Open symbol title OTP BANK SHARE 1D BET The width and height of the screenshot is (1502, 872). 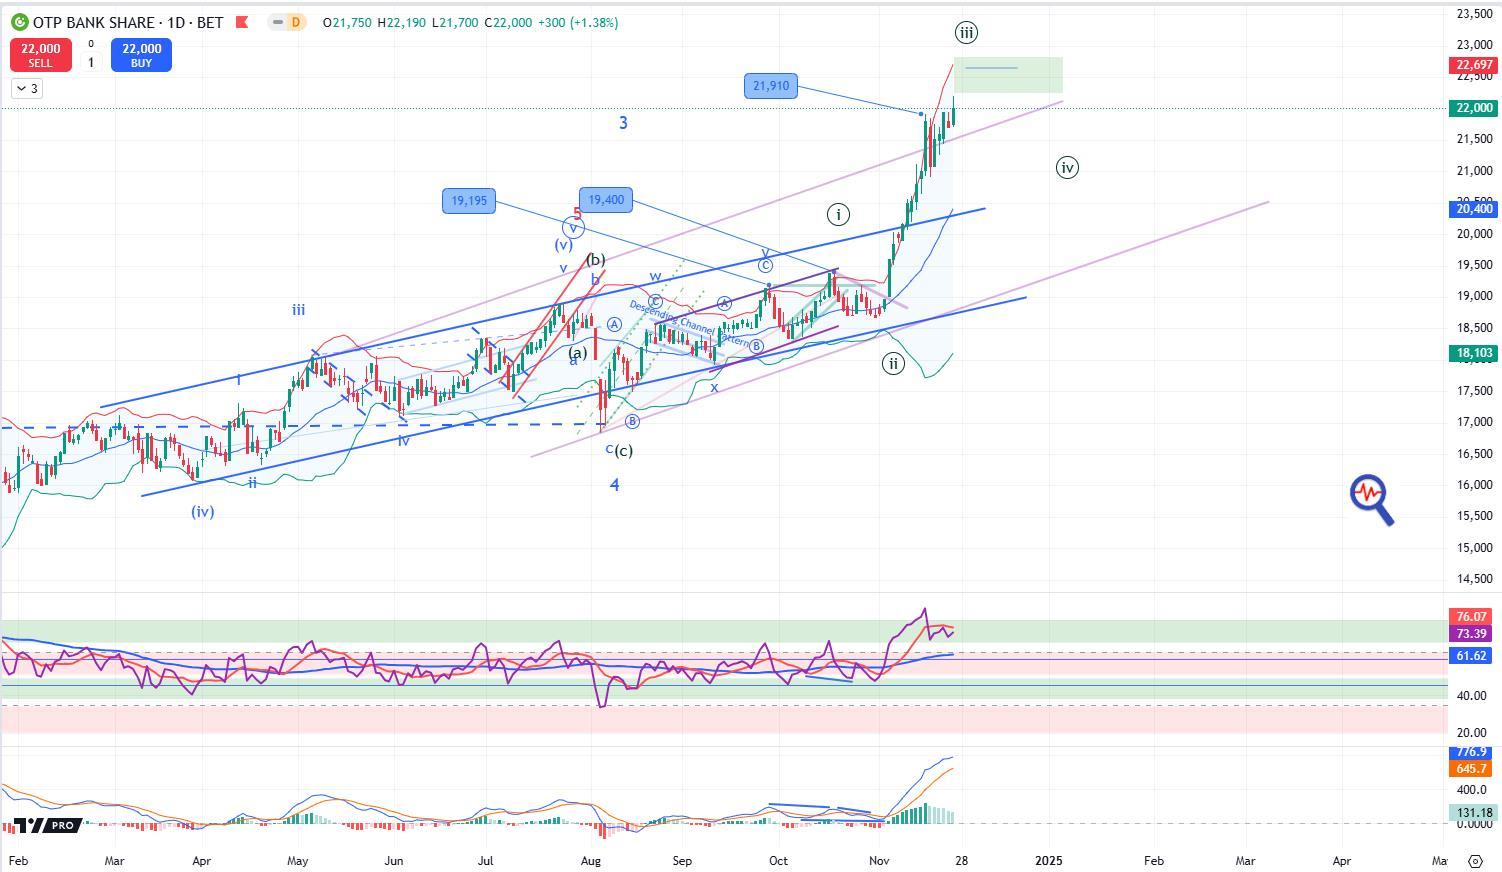point(128,22)
